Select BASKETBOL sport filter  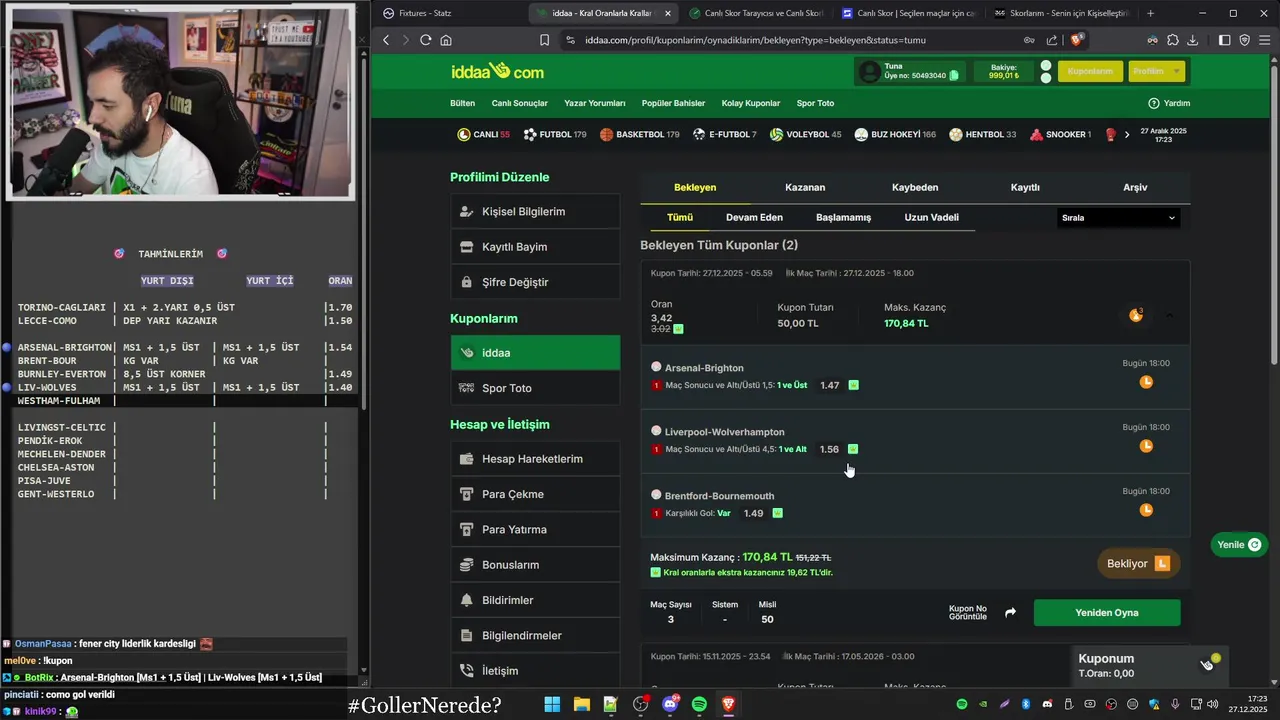point(640,134)
